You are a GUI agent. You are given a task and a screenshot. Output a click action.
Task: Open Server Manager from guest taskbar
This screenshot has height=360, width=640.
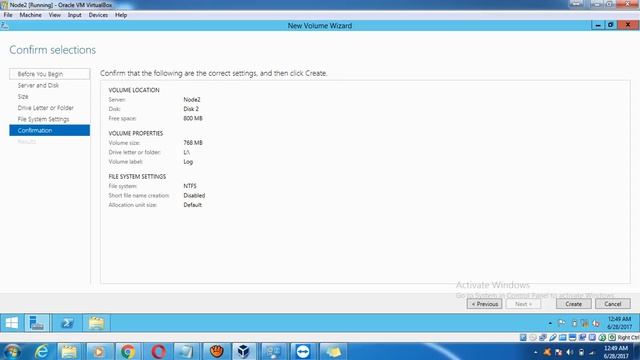tap(37, 323)
